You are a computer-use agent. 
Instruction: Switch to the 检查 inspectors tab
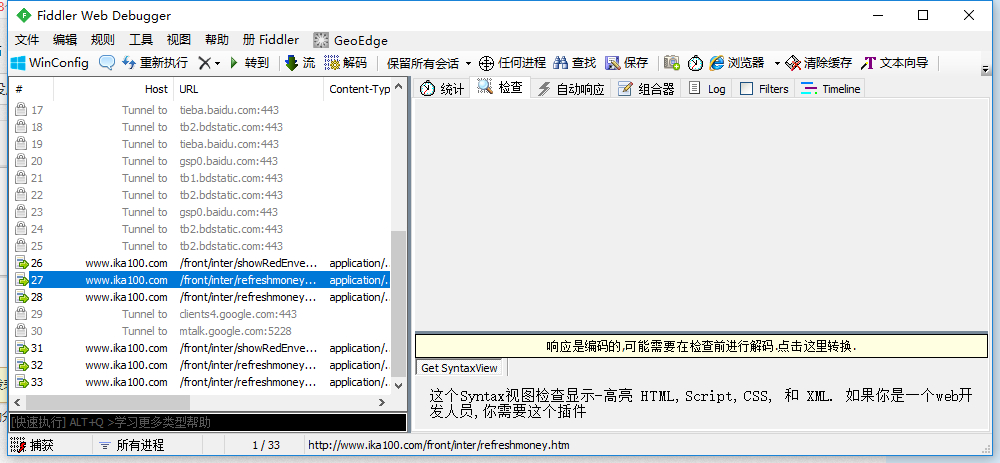click(501, 87)
